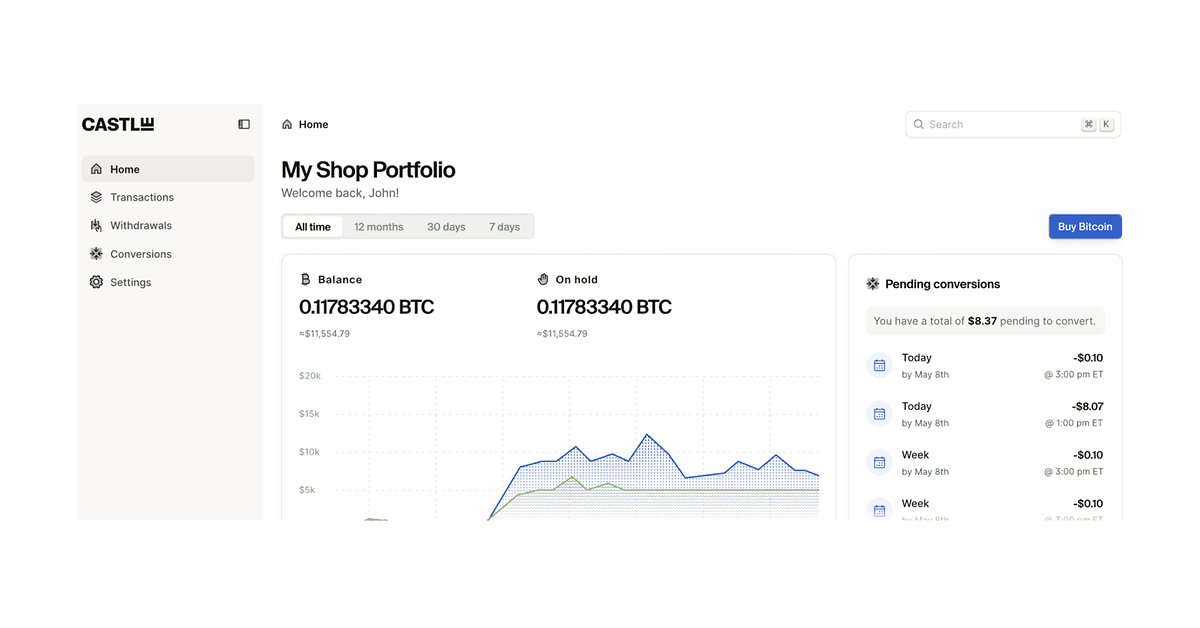Screen dimensions: 1200x628
Task: Click the K shortcut key badge
Action: 1106,124
